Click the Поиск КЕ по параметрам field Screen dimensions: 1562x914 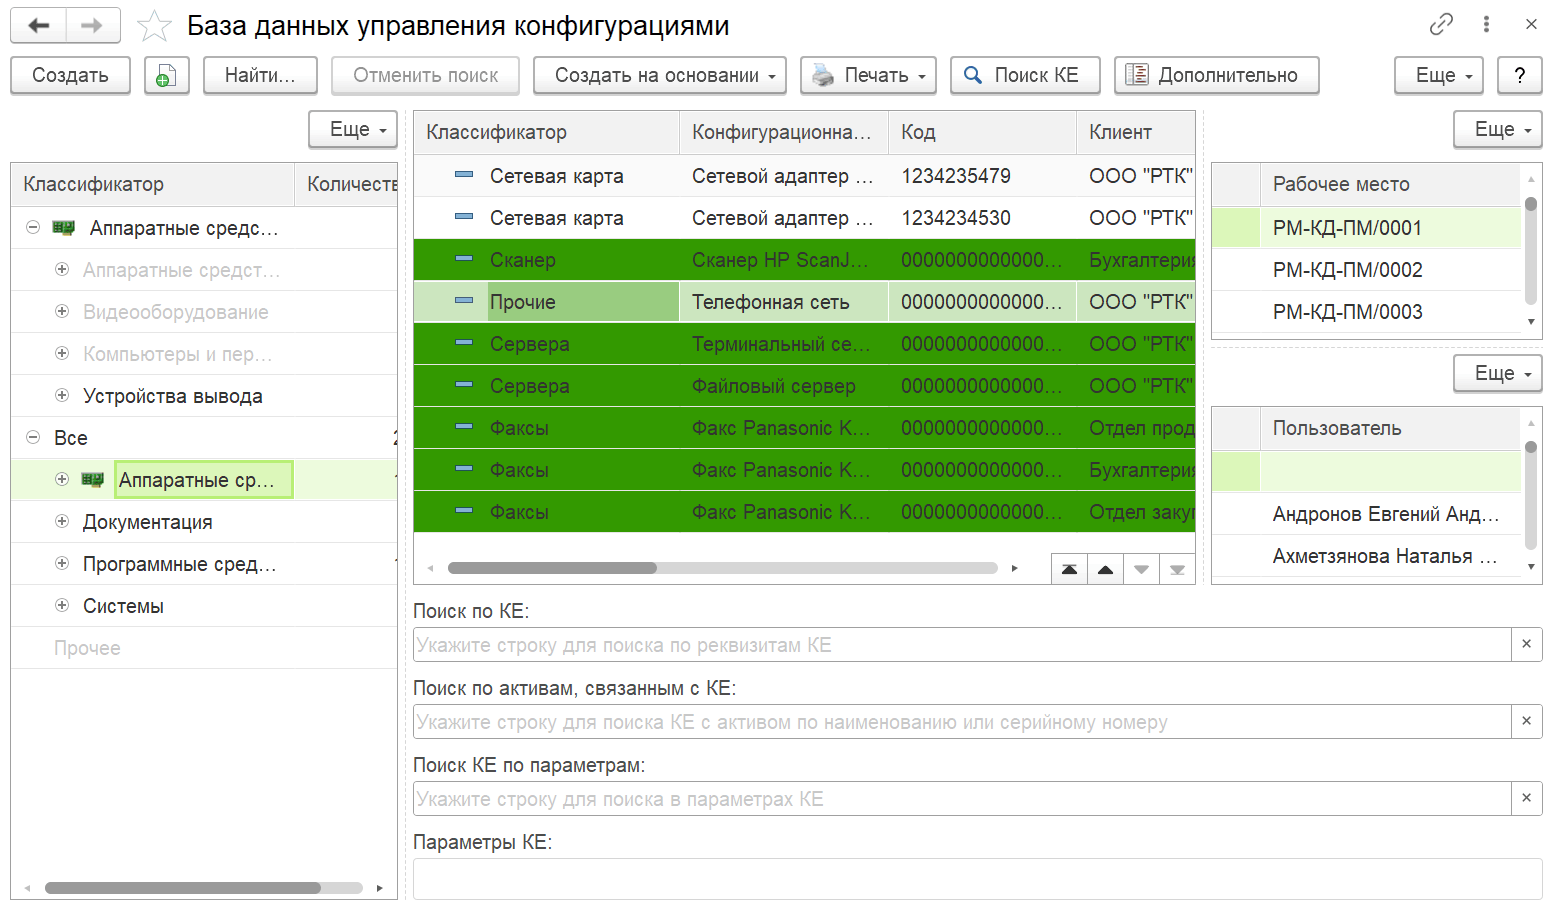point(962,799)
